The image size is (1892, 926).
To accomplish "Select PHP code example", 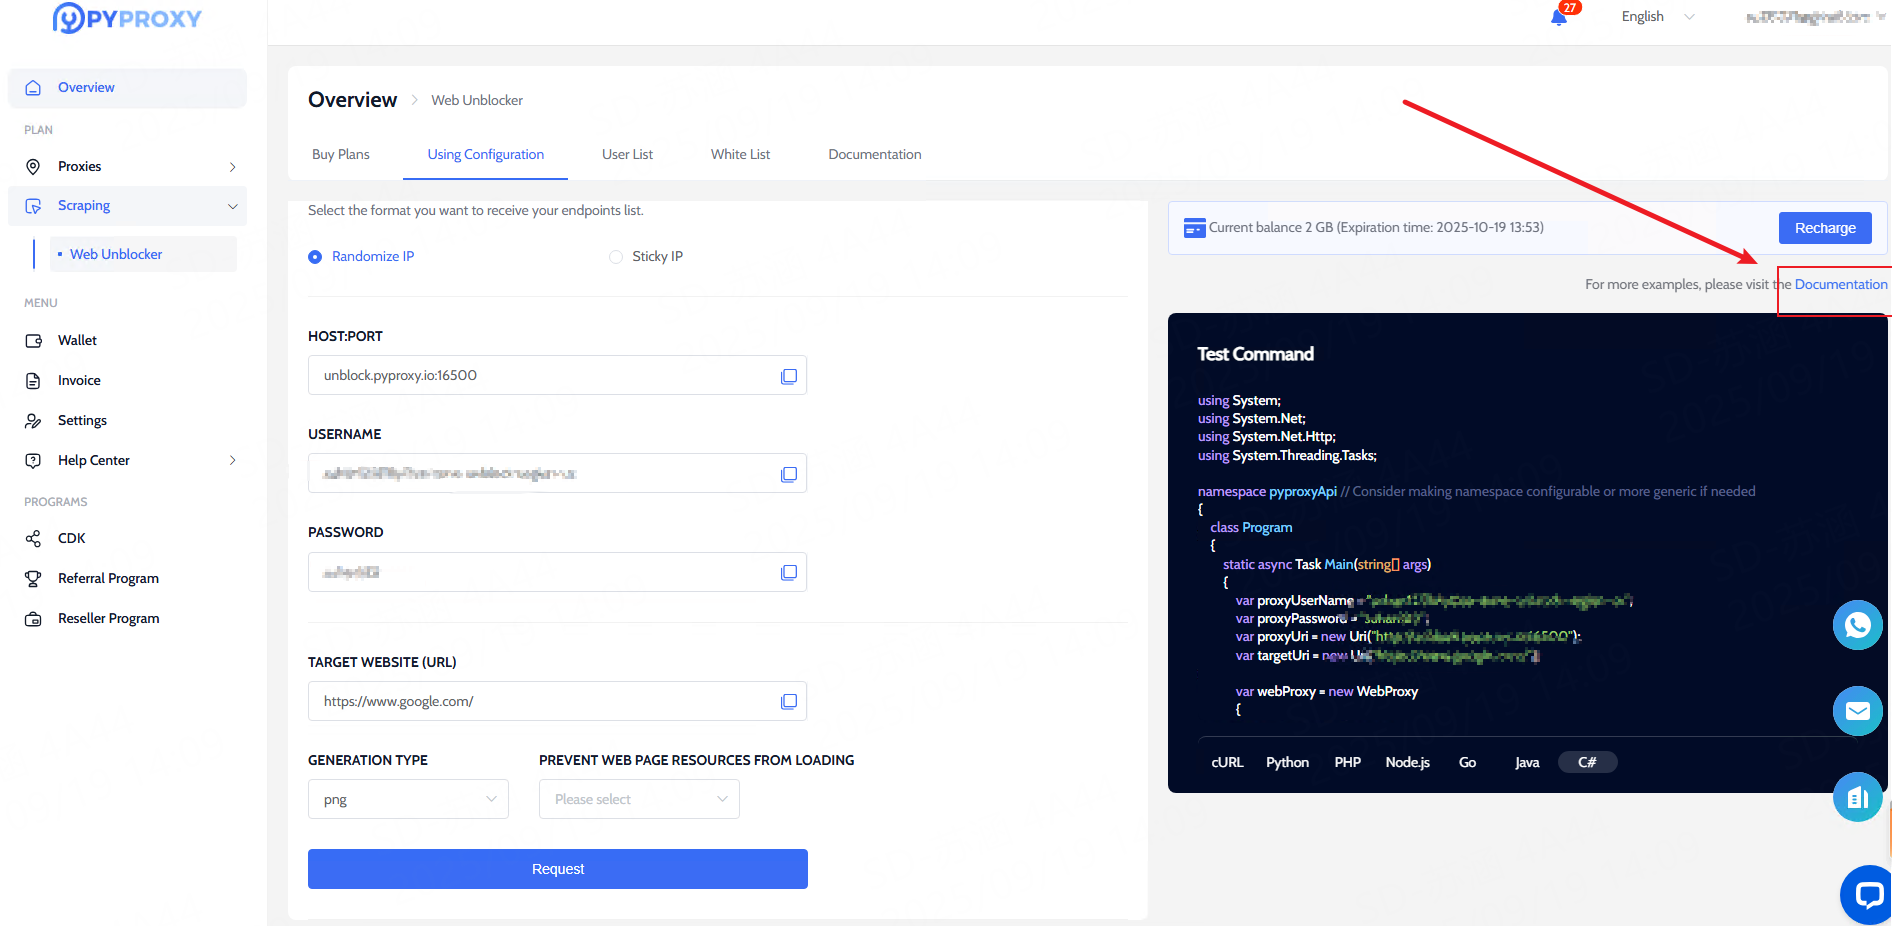I will click(1347, 763).
